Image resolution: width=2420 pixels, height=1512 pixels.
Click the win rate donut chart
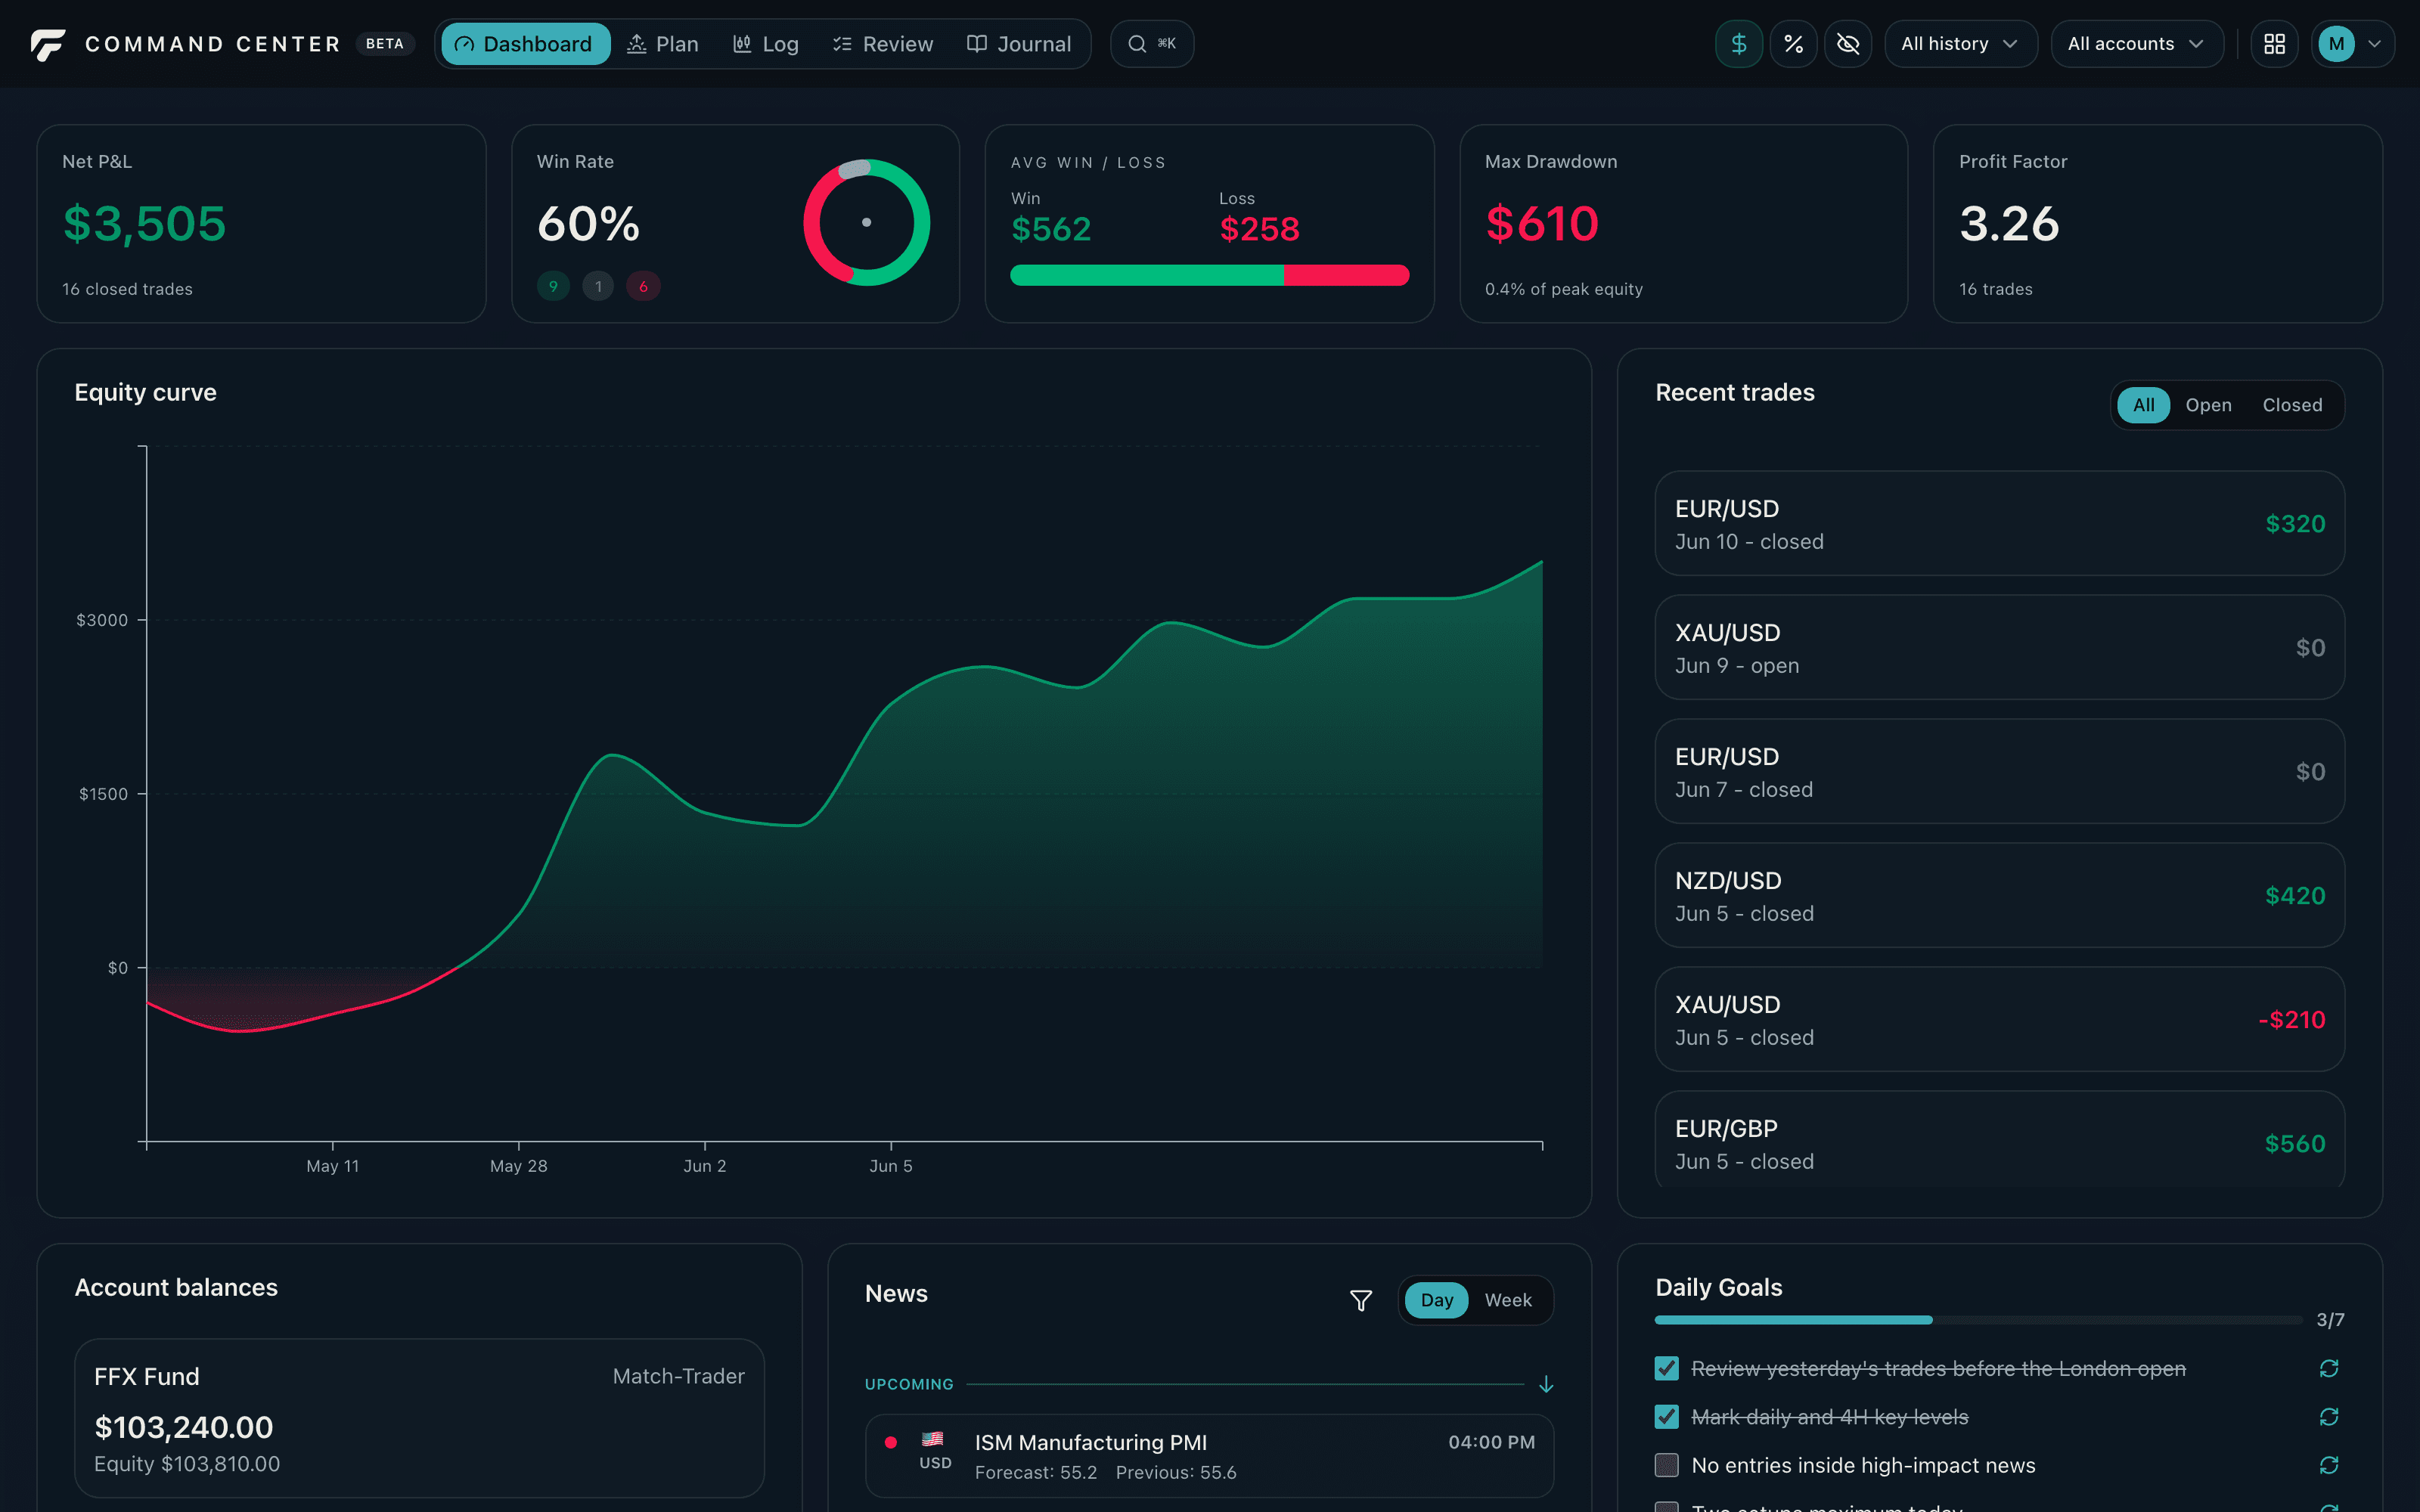866,222
